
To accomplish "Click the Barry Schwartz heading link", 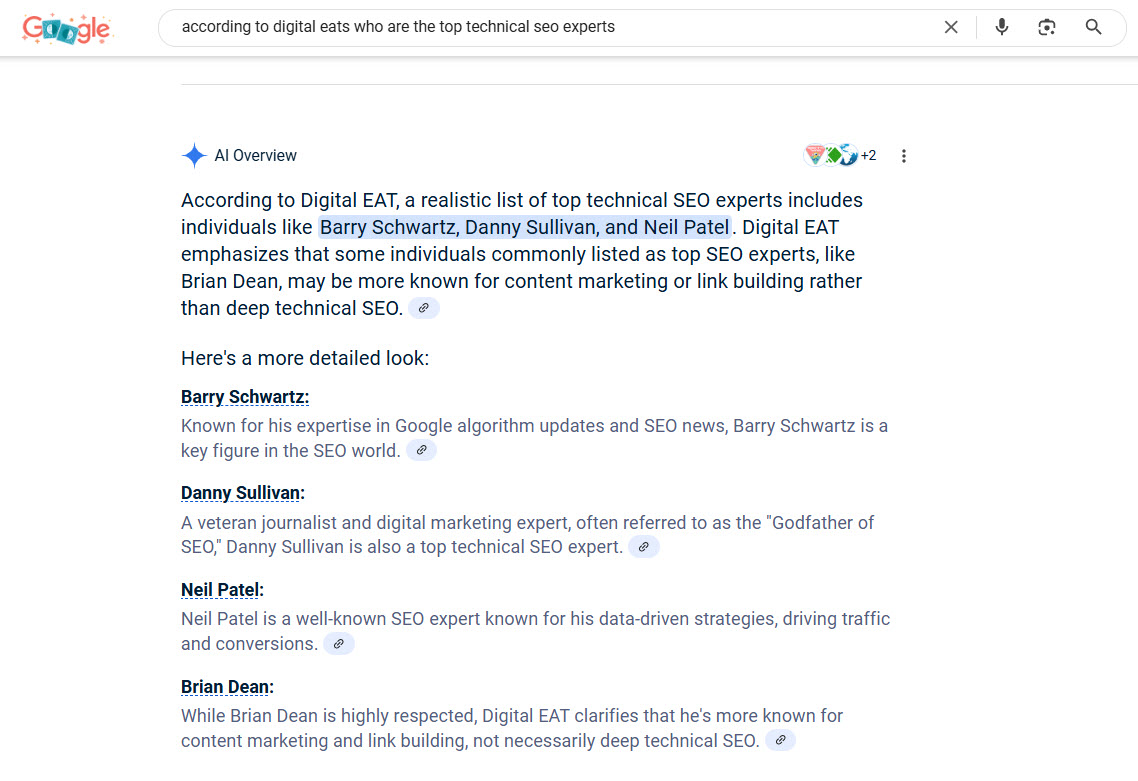I will pyautogui.click(x=245, y=398).
